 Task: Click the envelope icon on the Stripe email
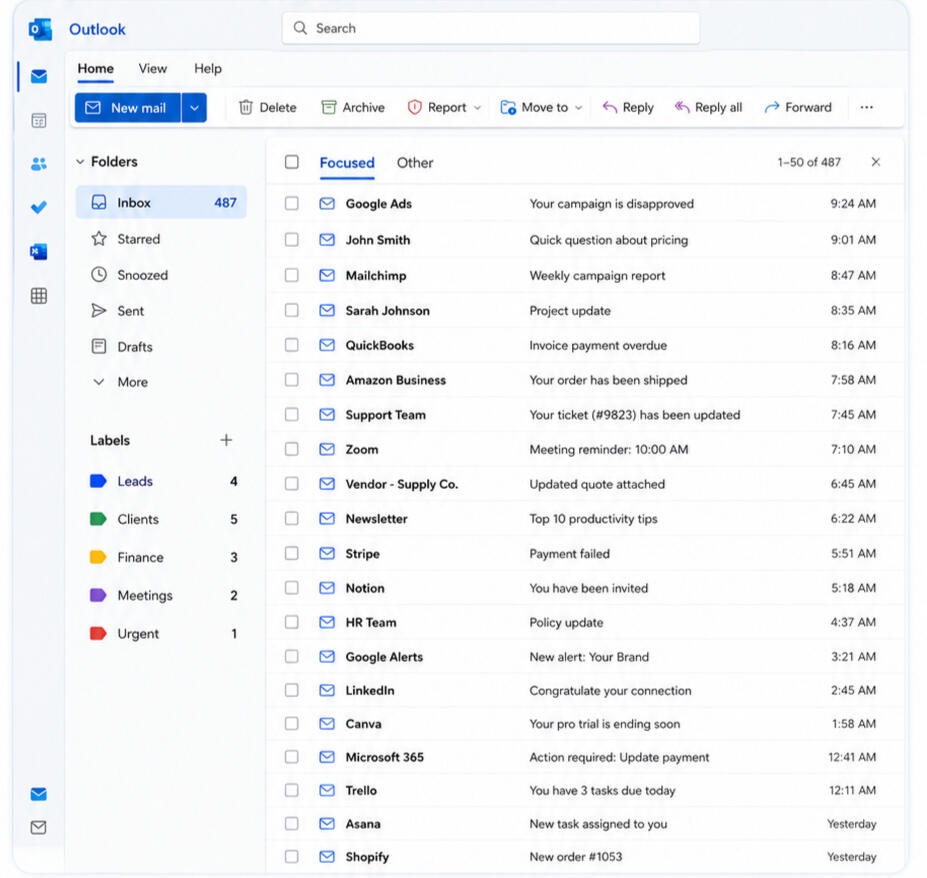(x=327, y=553)
